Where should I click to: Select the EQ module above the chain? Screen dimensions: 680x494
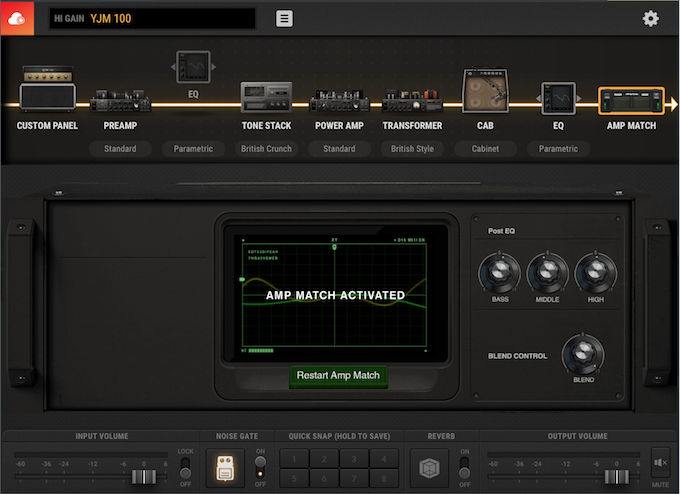pos(193,67)
